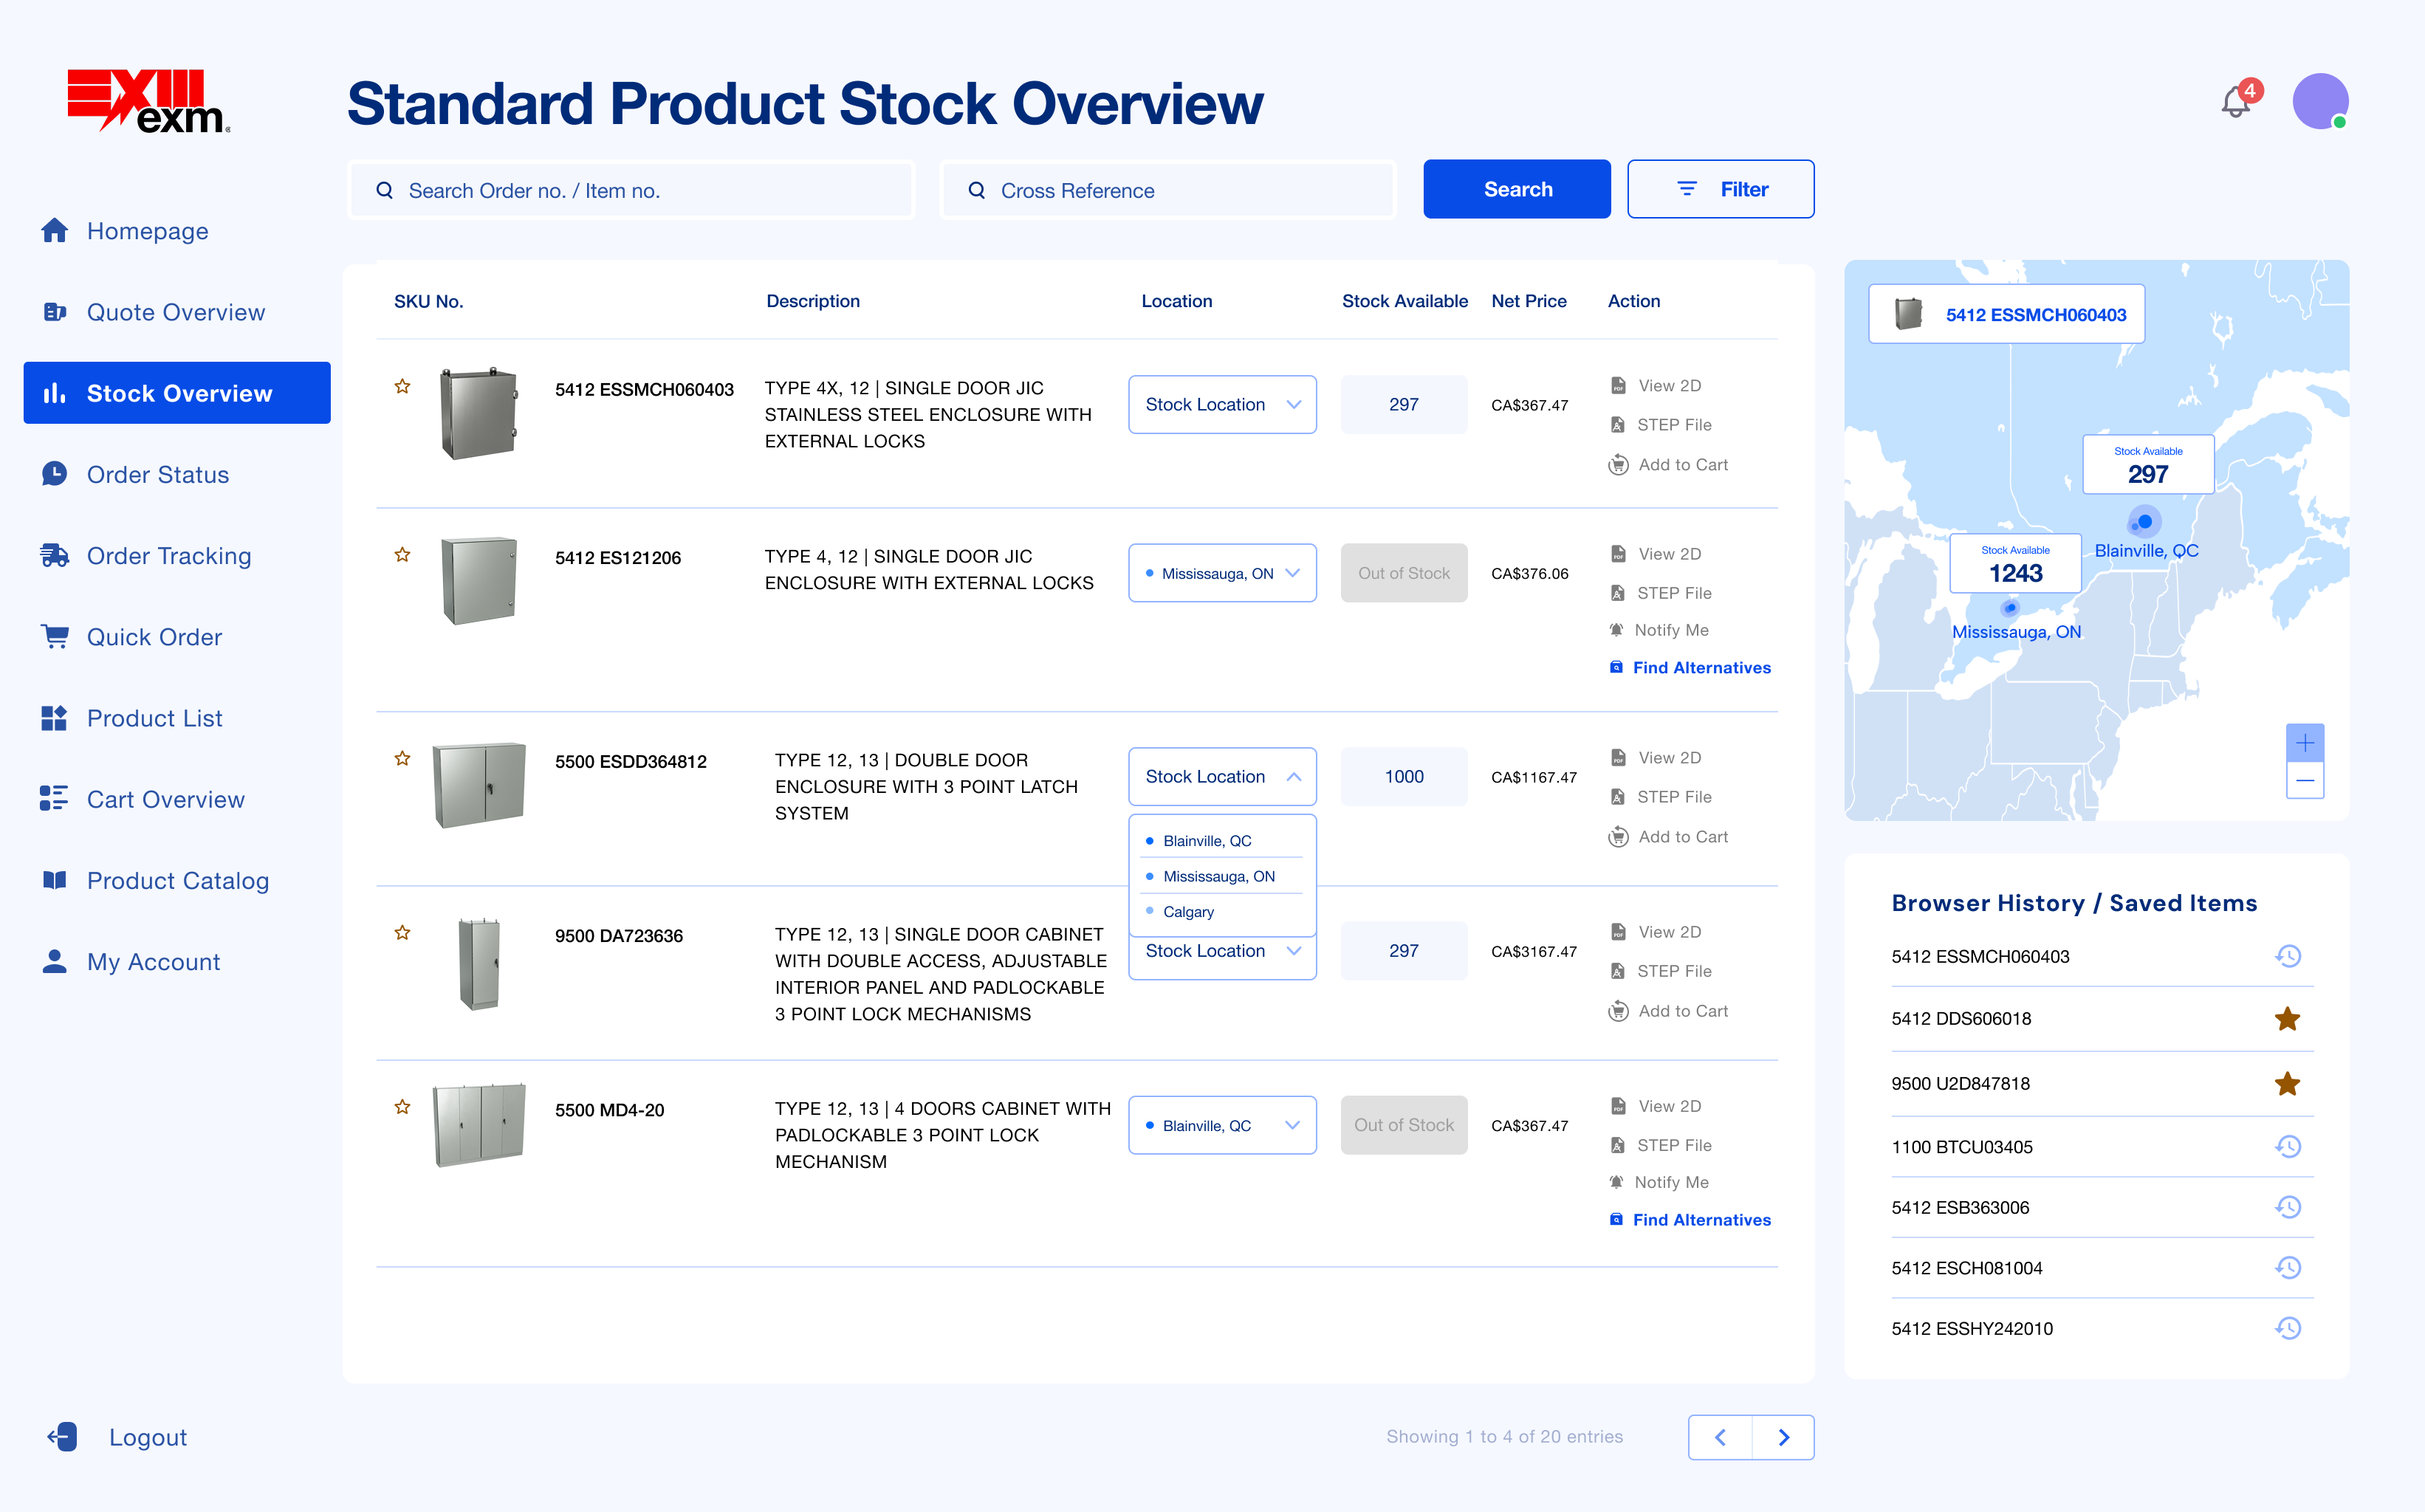Image resolution: width=2425 pixels, height=1512 pixels.
Task: Expand Stock Location dropdown for 5412 ESSMCH060403
Action: 1221,405
